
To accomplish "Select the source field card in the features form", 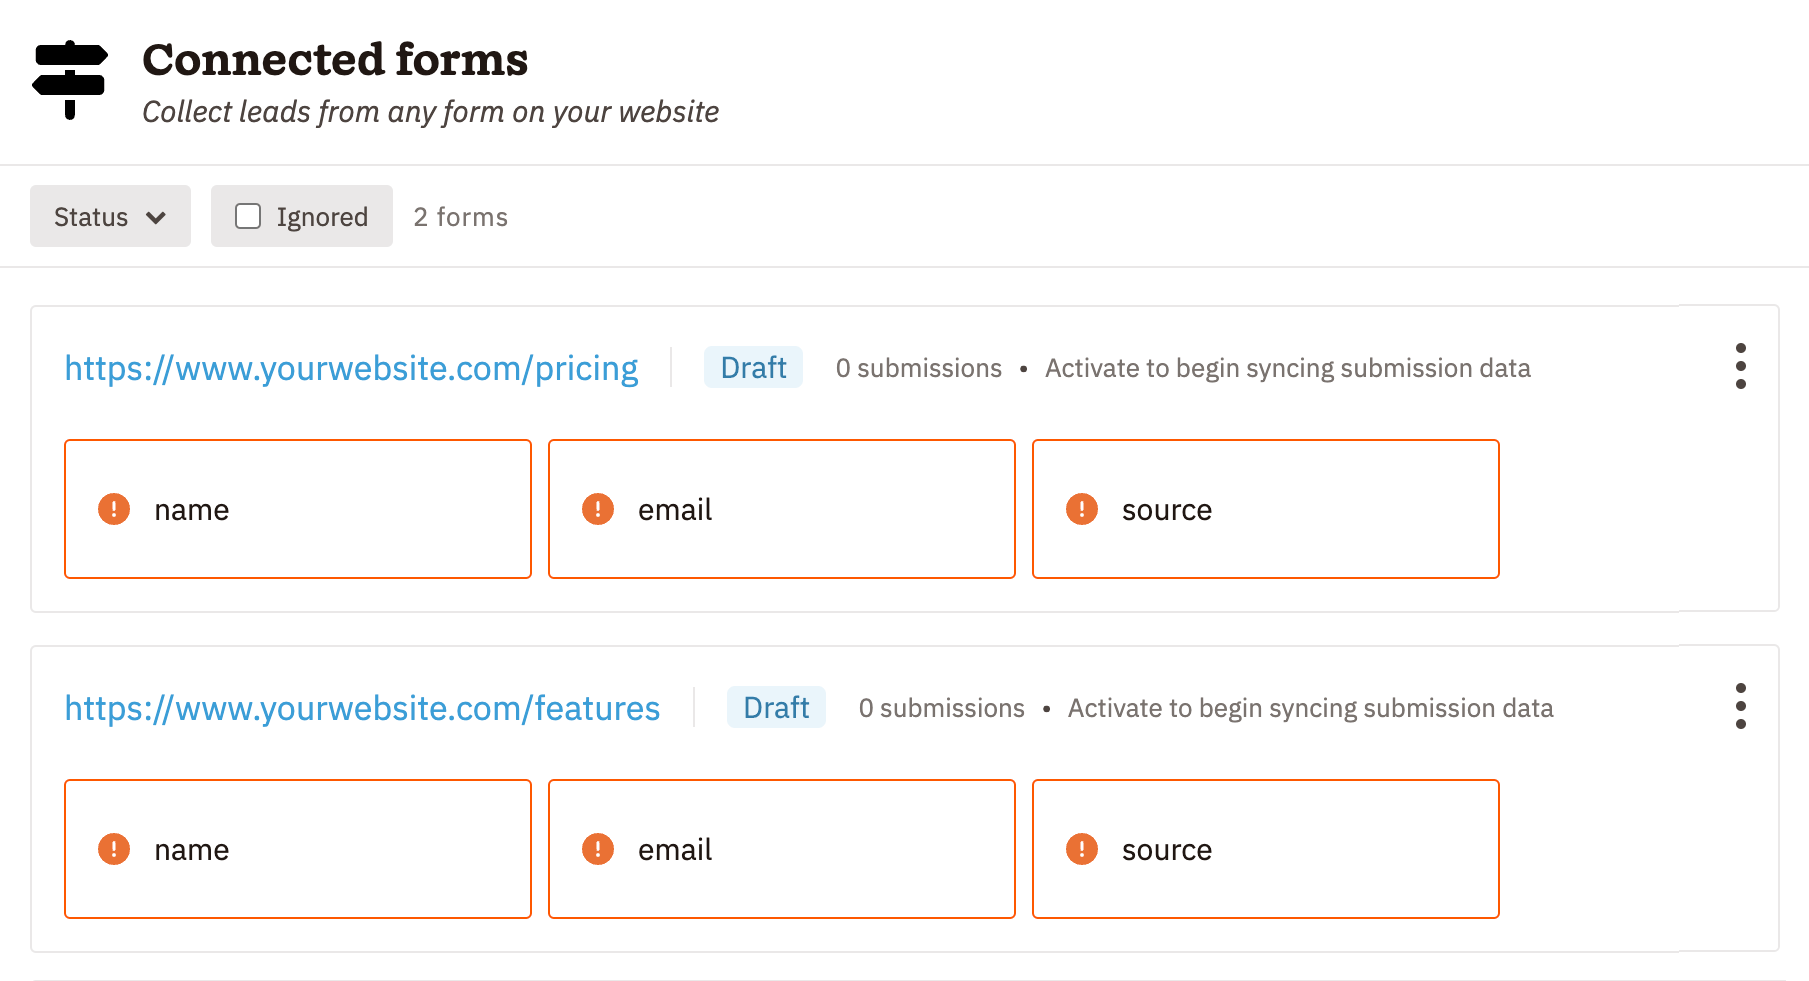I will pyautogui.click(x=1266, y=849).
